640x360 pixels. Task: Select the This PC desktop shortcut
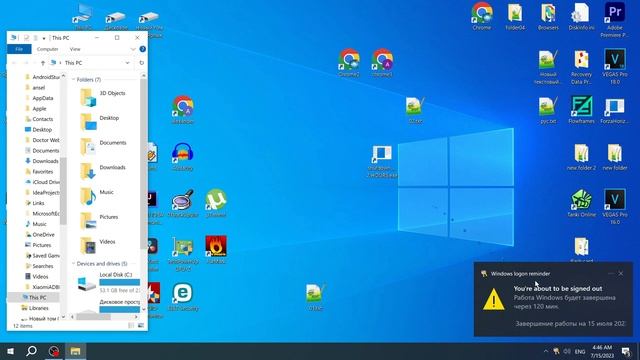(83, 16)
